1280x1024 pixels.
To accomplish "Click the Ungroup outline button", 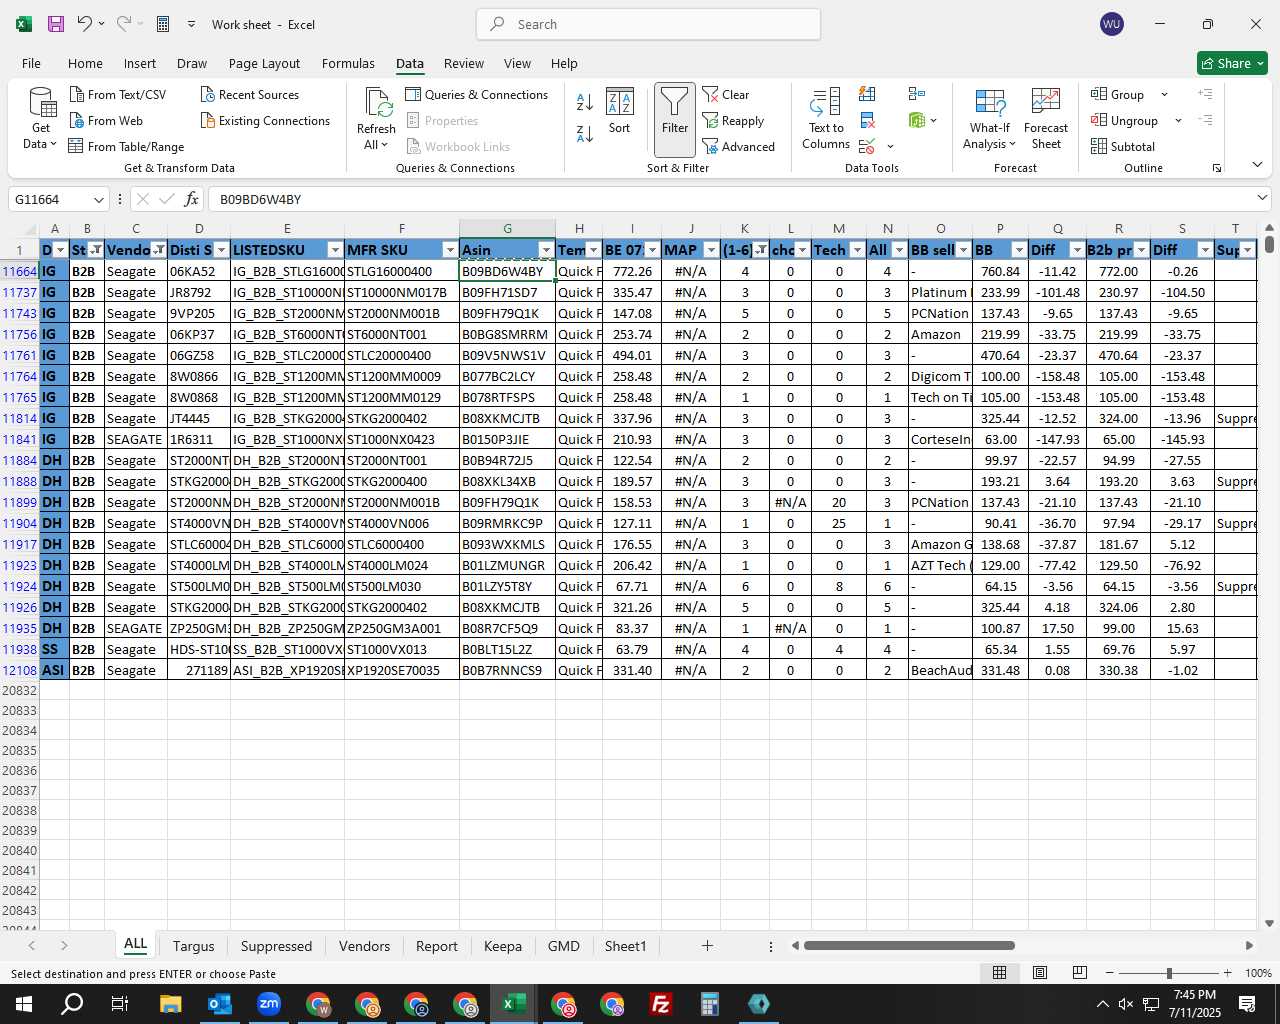I will coord(1125,120).
